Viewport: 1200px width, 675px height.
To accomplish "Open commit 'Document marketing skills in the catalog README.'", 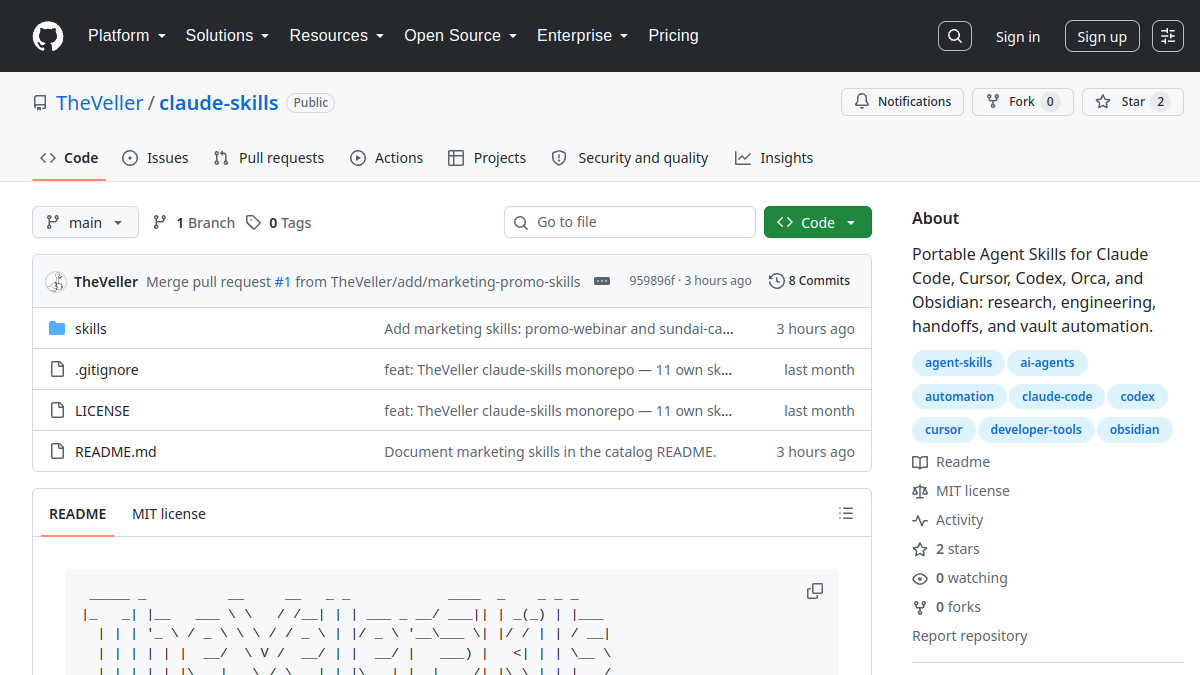I will [x=550, y=452].
